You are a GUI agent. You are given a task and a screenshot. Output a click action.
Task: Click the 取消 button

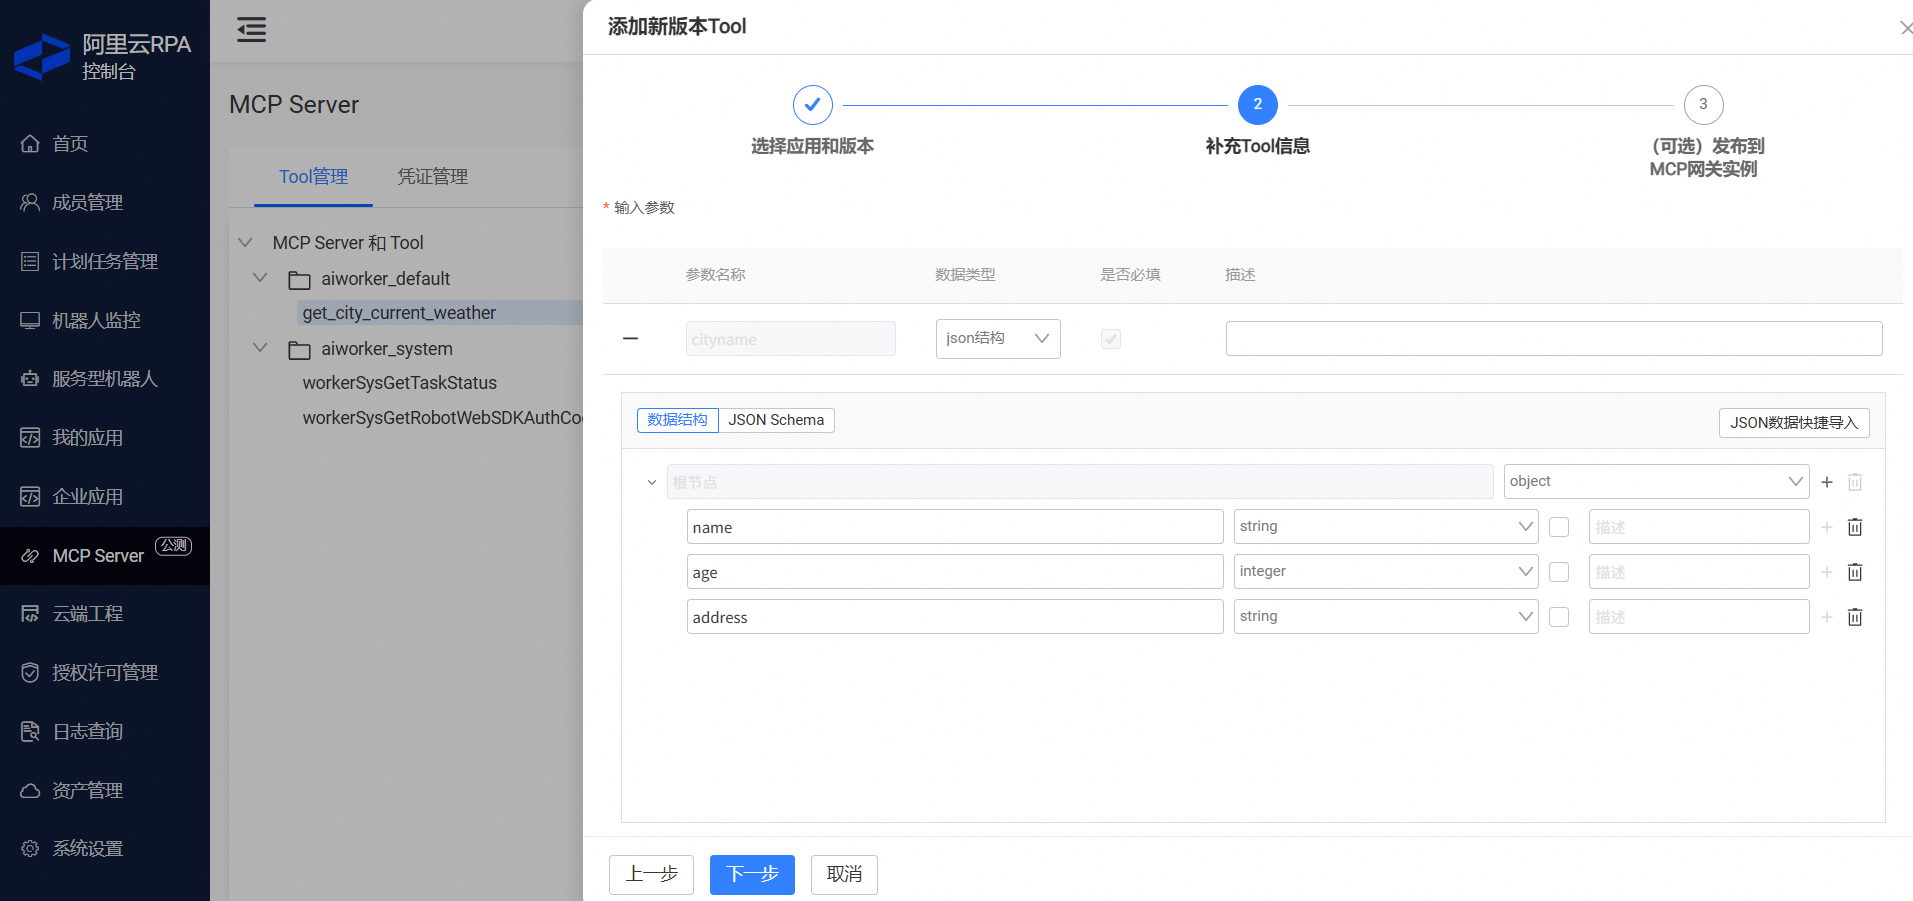coord(844,875)
